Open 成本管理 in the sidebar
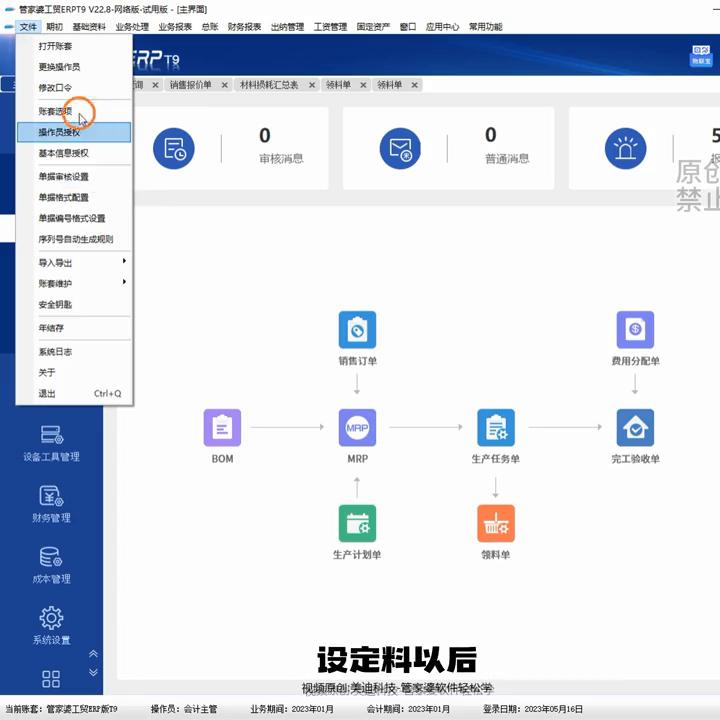 point(51,565)
